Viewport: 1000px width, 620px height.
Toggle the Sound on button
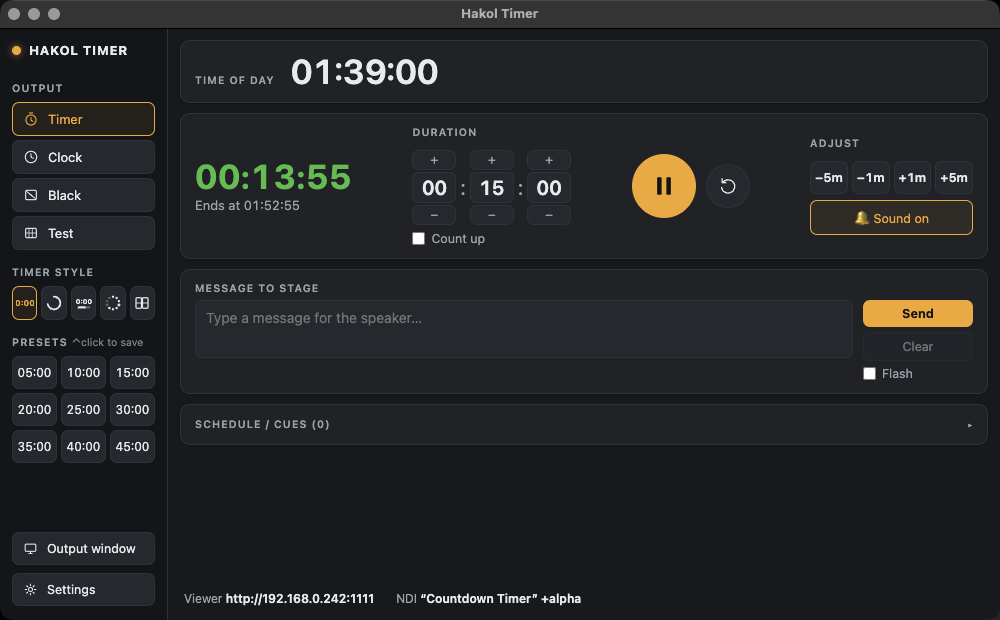pos(891,218)
